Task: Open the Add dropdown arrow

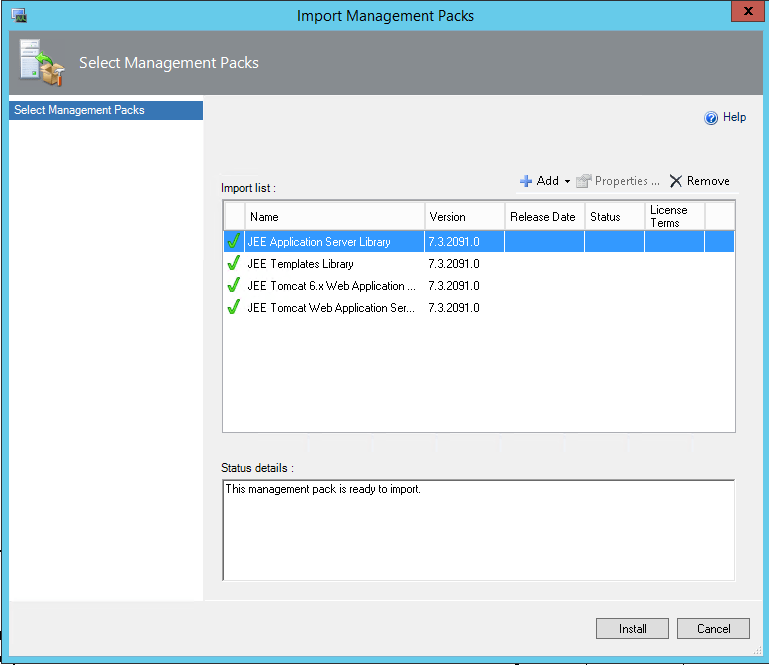Action: click(x=567, y=181)
